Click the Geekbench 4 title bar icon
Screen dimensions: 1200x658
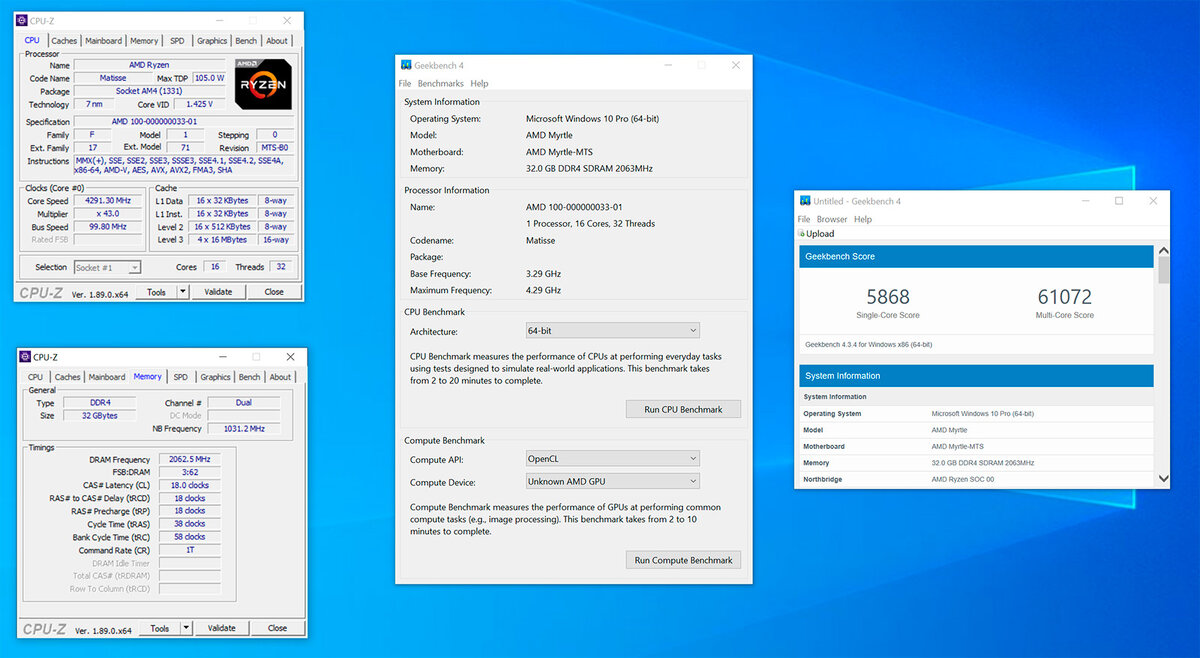[x=406, y=66]
